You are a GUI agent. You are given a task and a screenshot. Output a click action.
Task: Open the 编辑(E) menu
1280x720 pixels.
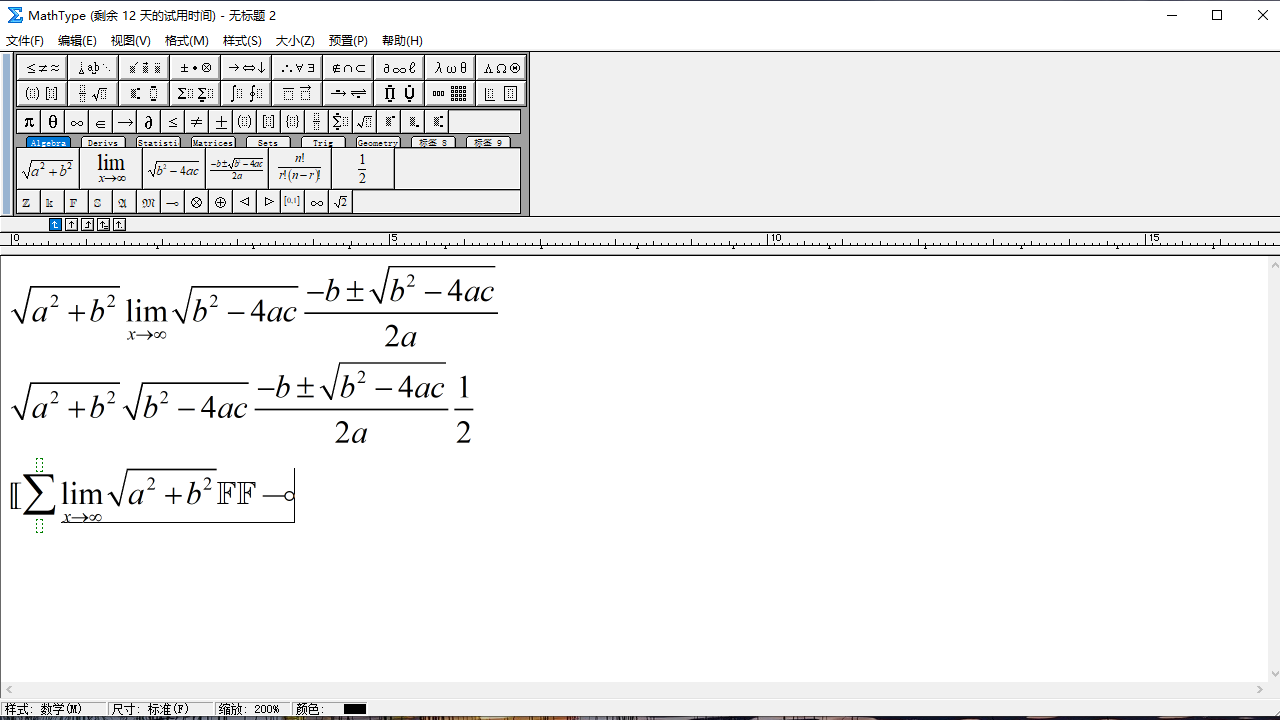click(x=77, y=41)
